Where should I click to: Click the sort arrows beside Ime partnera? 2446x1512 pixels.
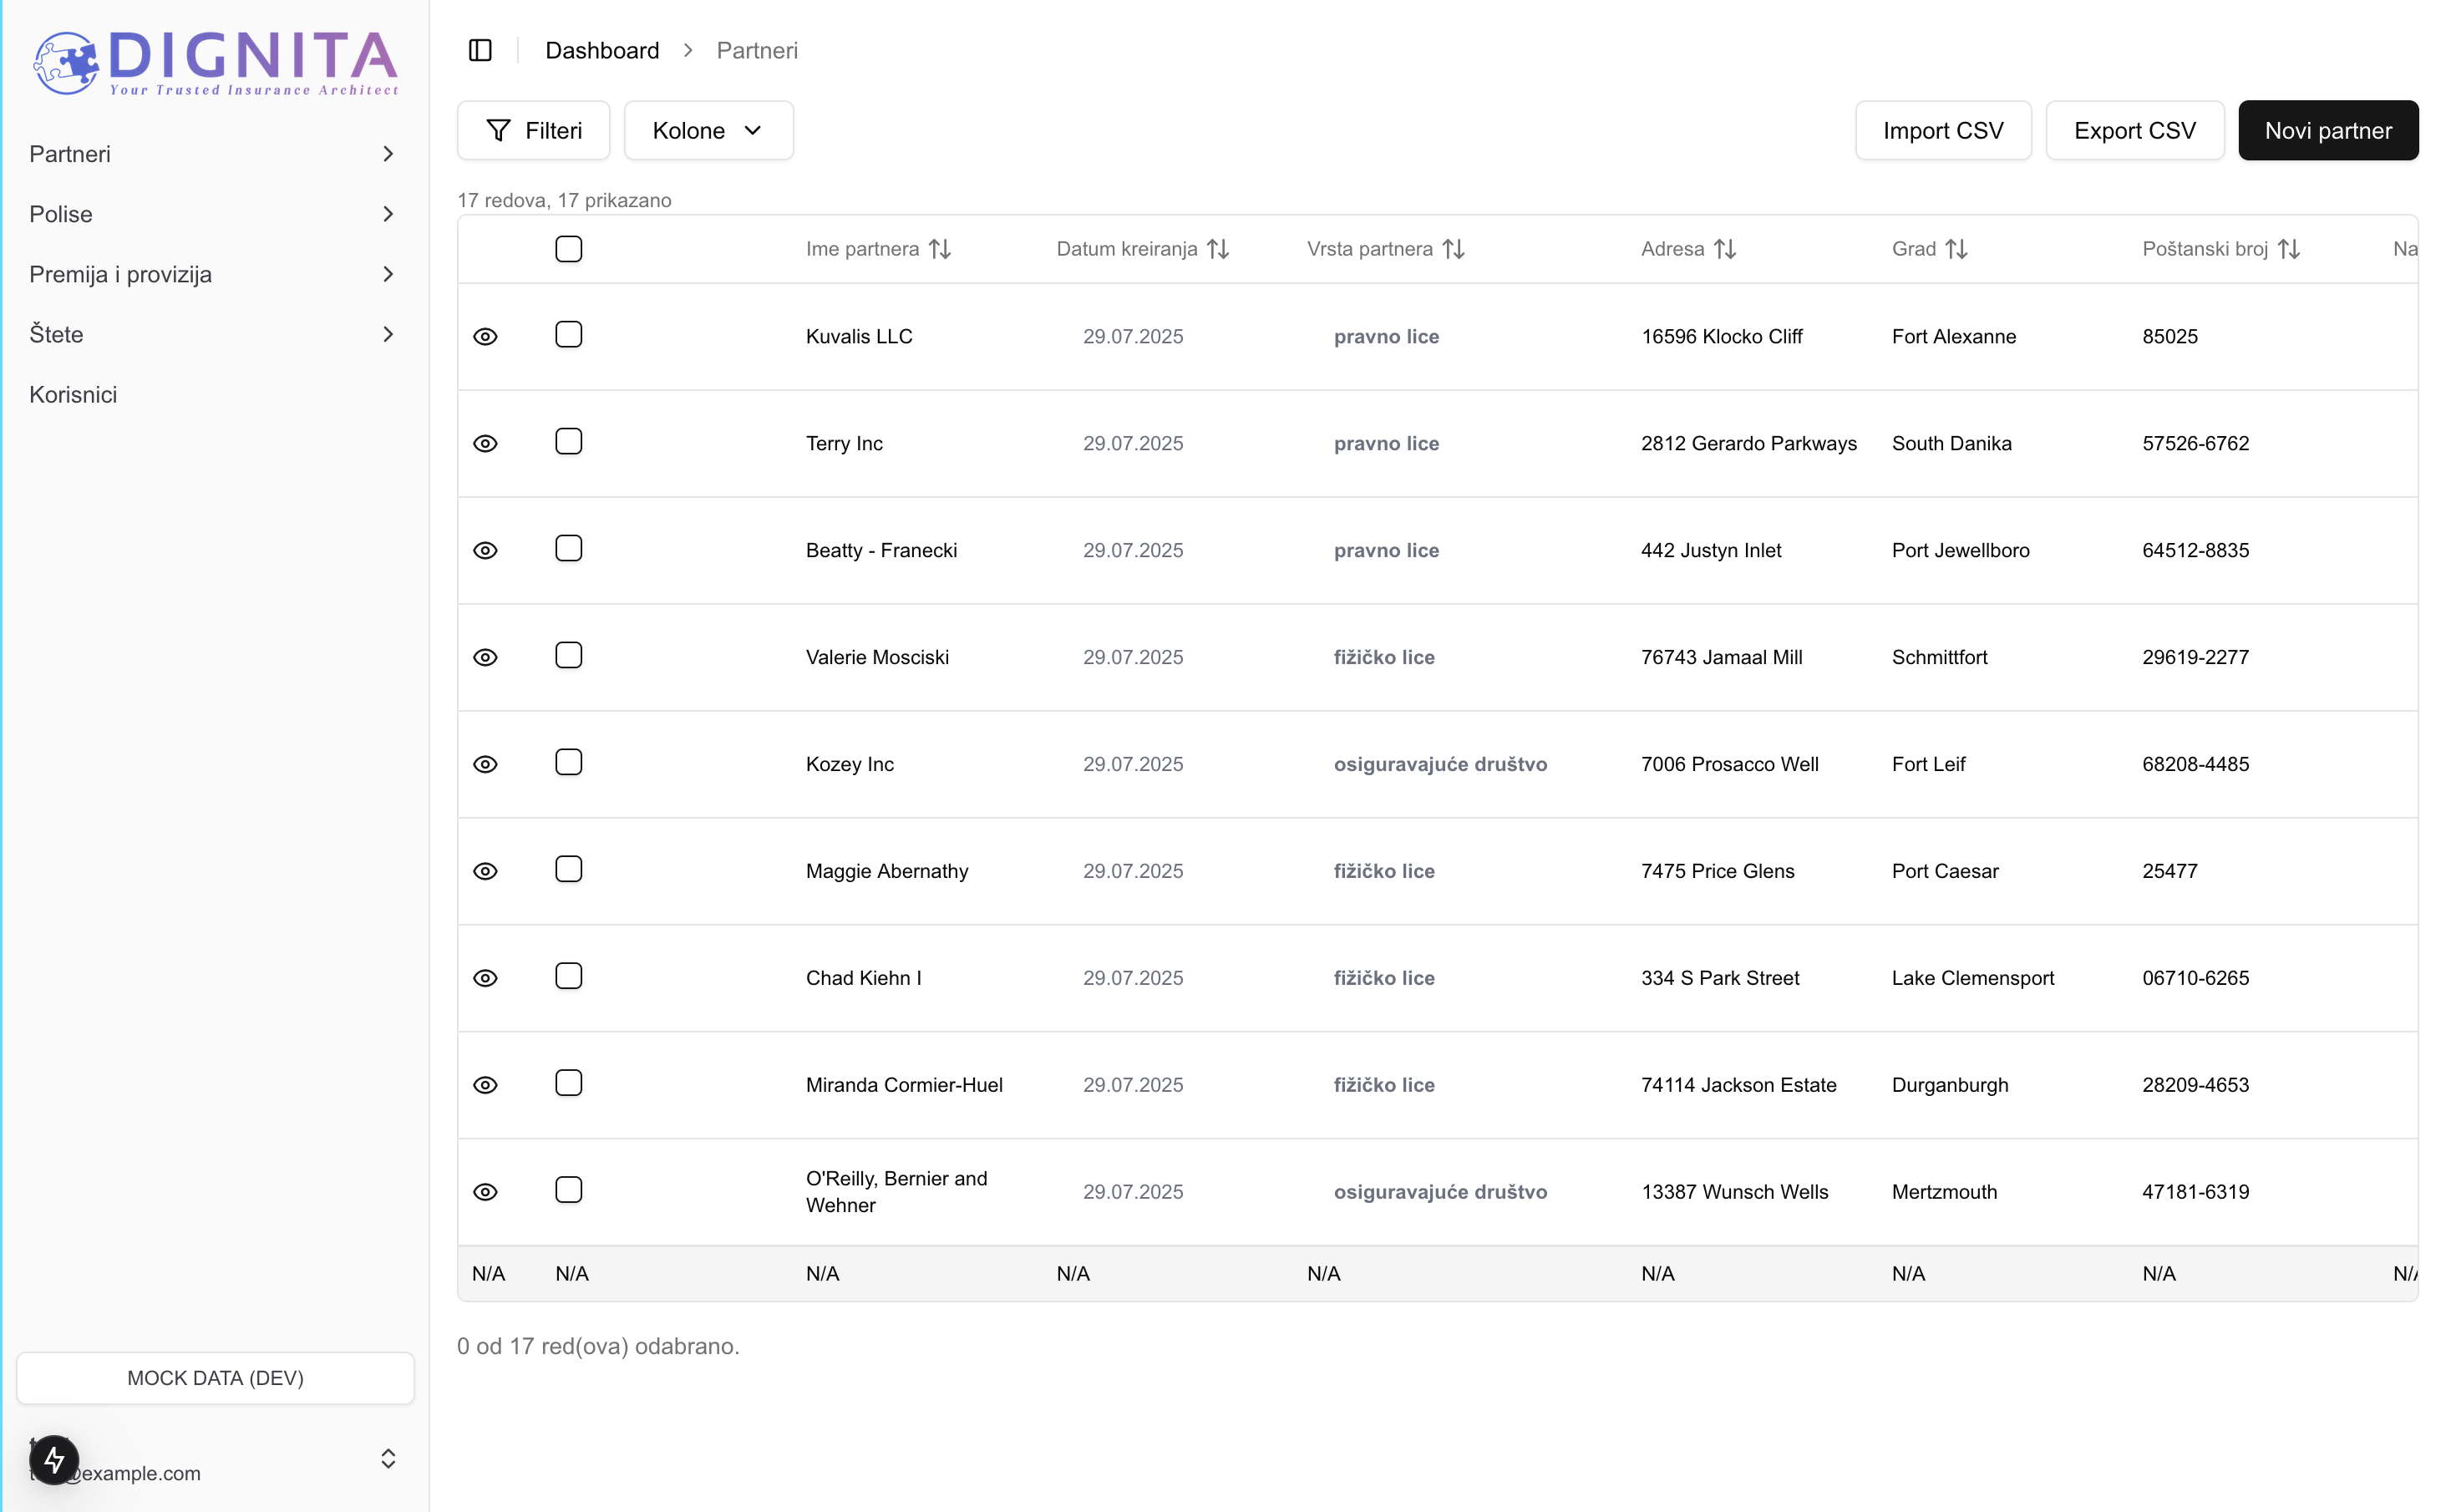[x=939, y=249]
